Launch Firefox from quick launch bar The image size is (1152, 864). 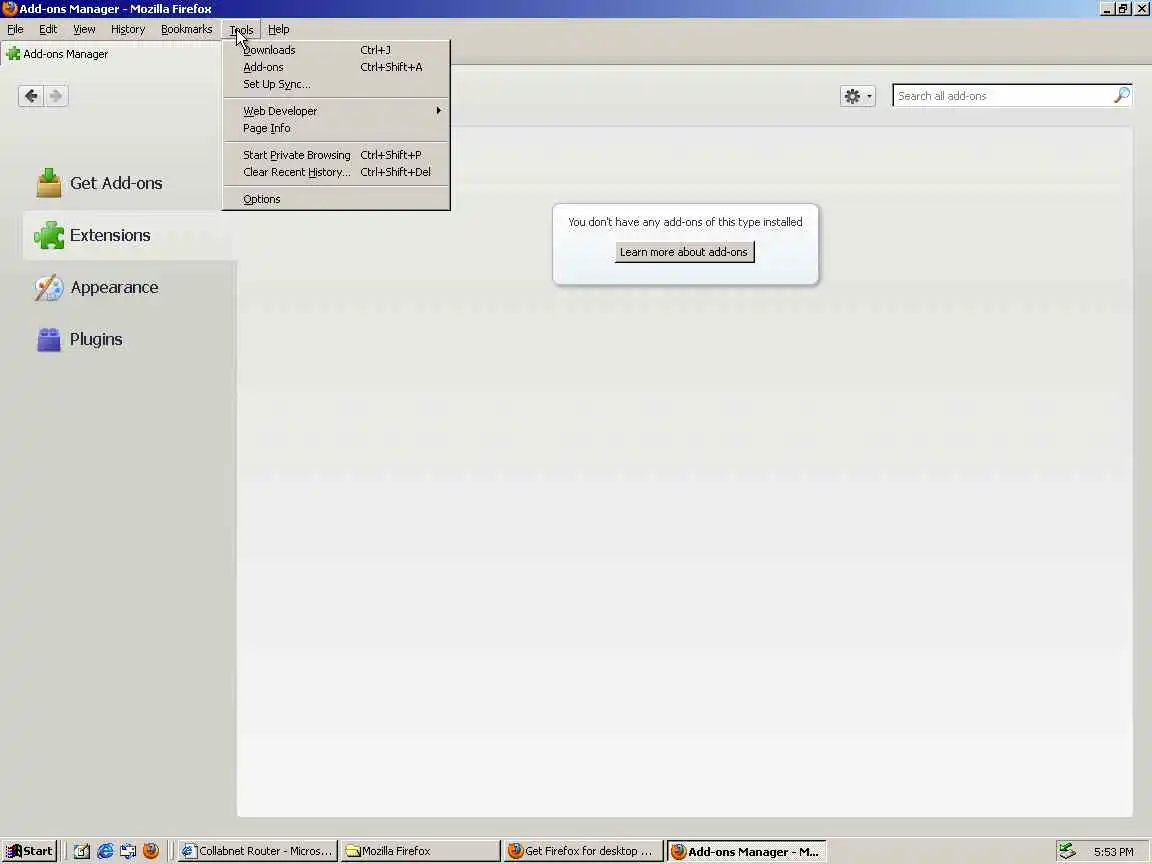click(151, 851)
